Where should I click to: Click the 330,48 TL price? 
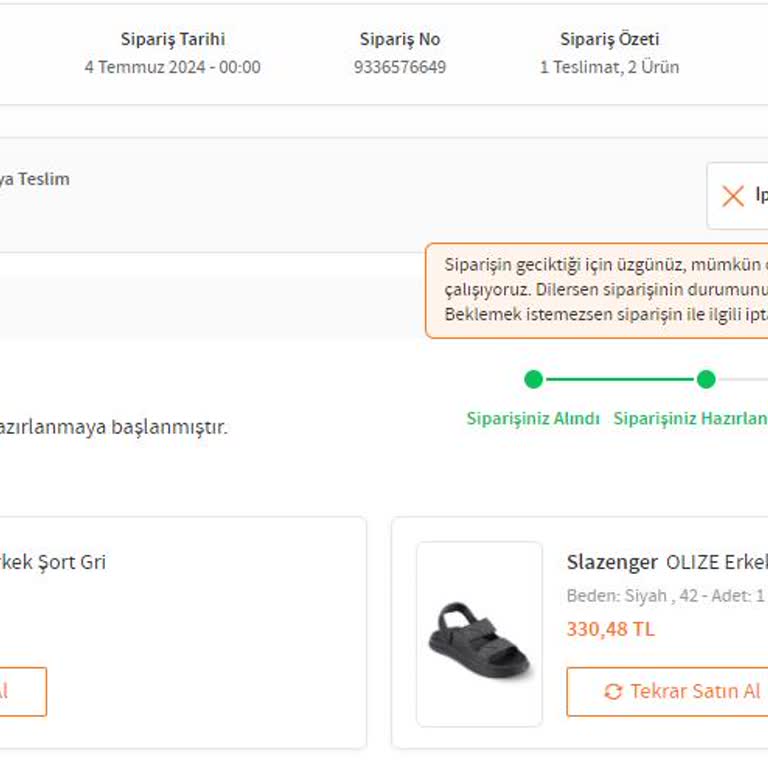point(610,629)
